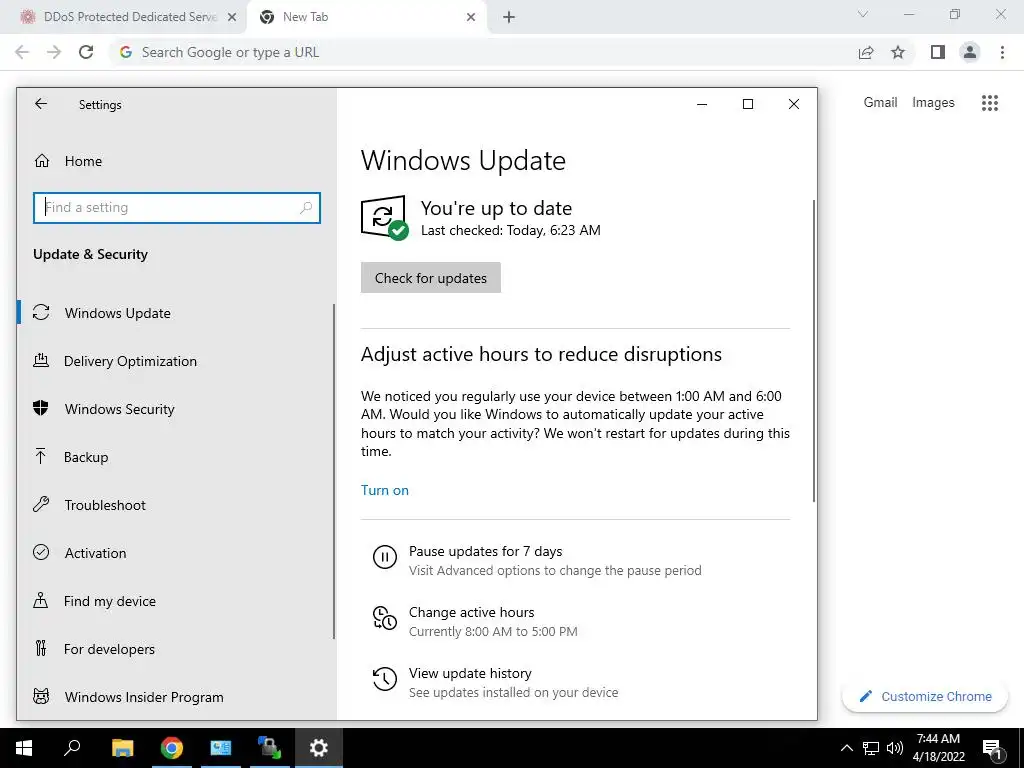Close the DDoS Protected tab
The image size is (1024, 768).
tap(232, 18)
